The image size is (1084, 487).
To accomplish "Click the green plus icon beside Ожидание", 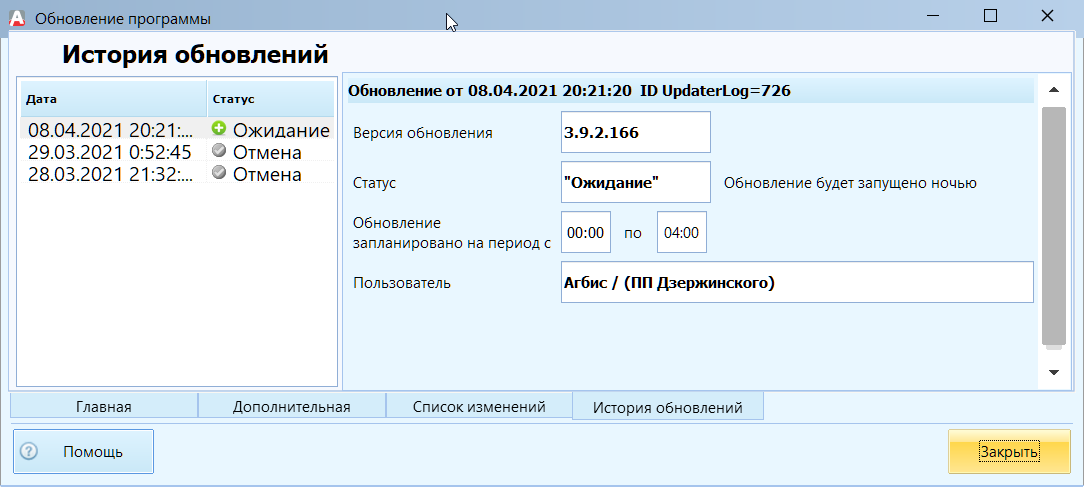I will 219,128.
